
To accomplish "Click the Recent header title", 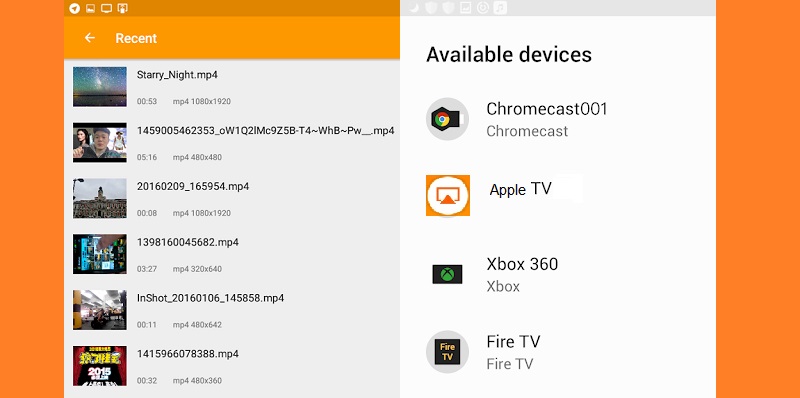I will 136,38.
